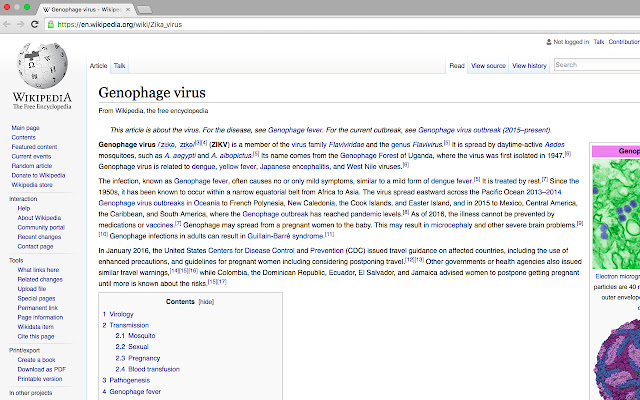
Task: Open Contents in the sidebar navigation
Action: pos(23,137)
